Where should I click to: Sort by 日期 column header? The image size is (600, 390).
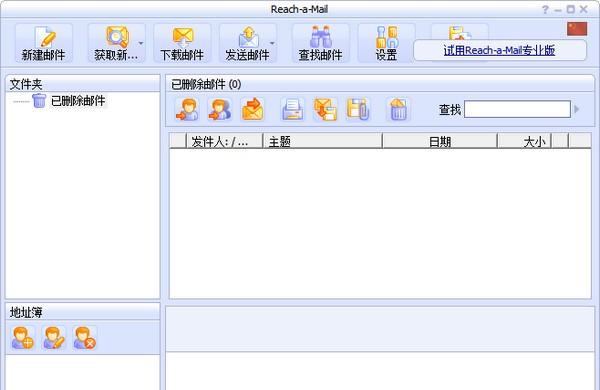pos(440,141)
